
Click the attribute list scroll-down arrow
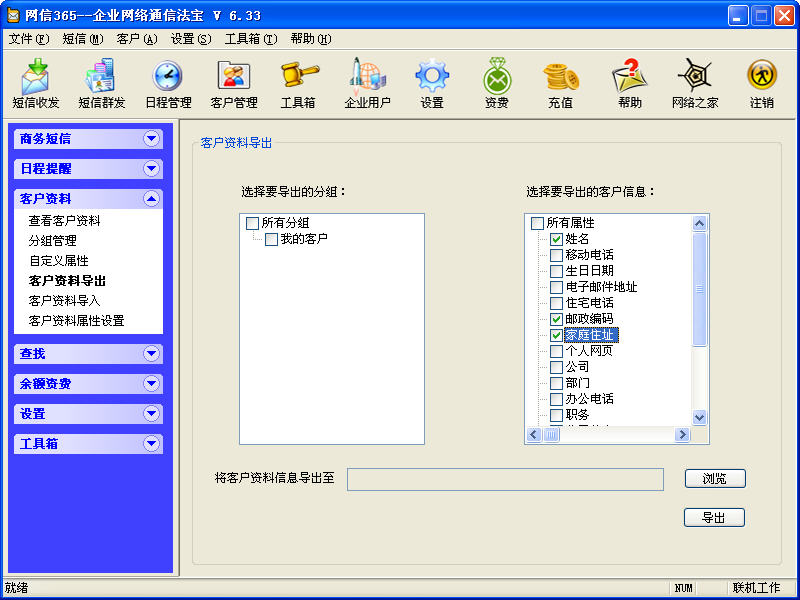[699, 417]
